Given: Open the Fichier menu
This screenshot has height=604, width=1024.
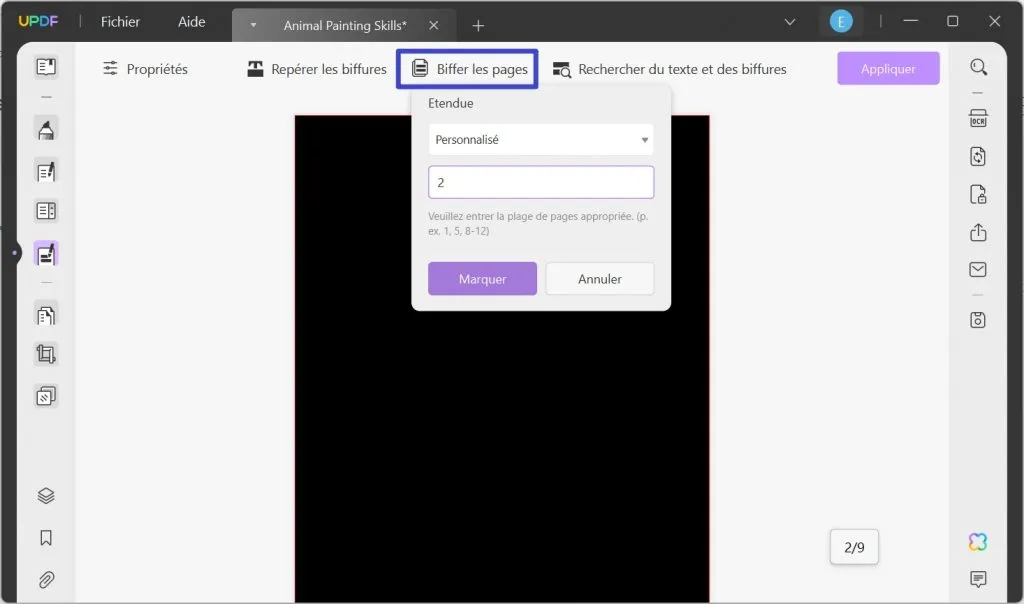Looking at the screenshot, I should pyautogui.click(x=118, y=21).
